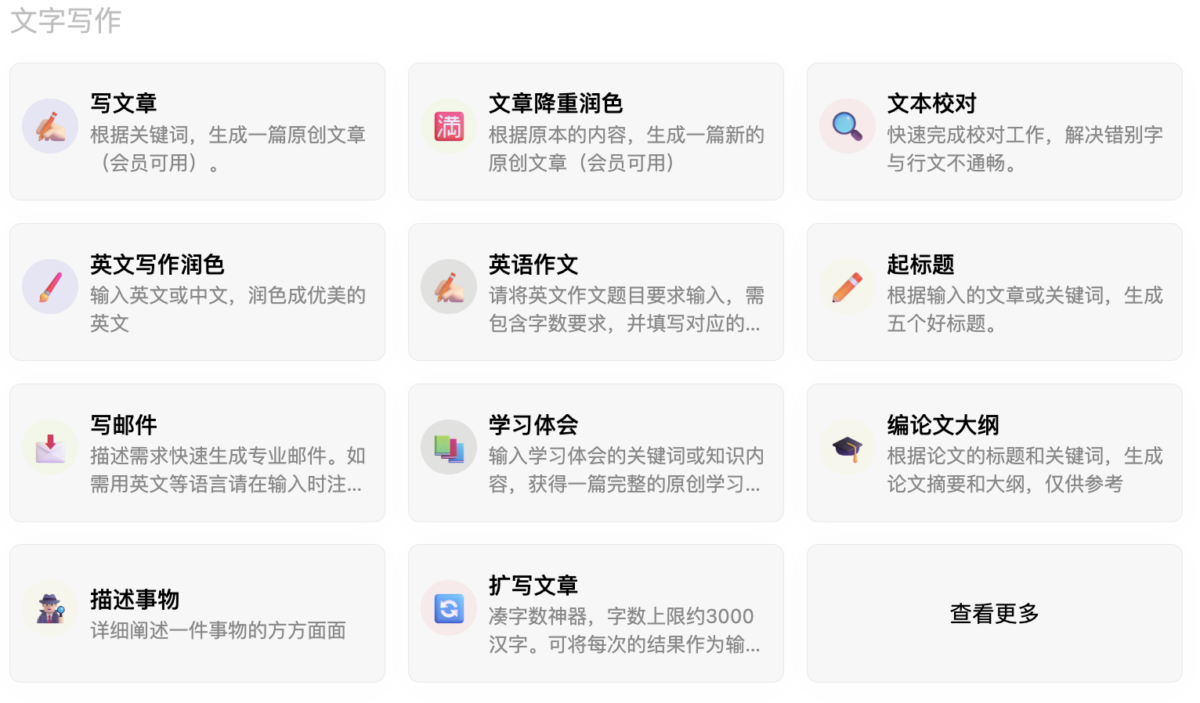Select the 写文章 pencil icon
Viewport: 1200px width, 703px height.
[50, 126]
